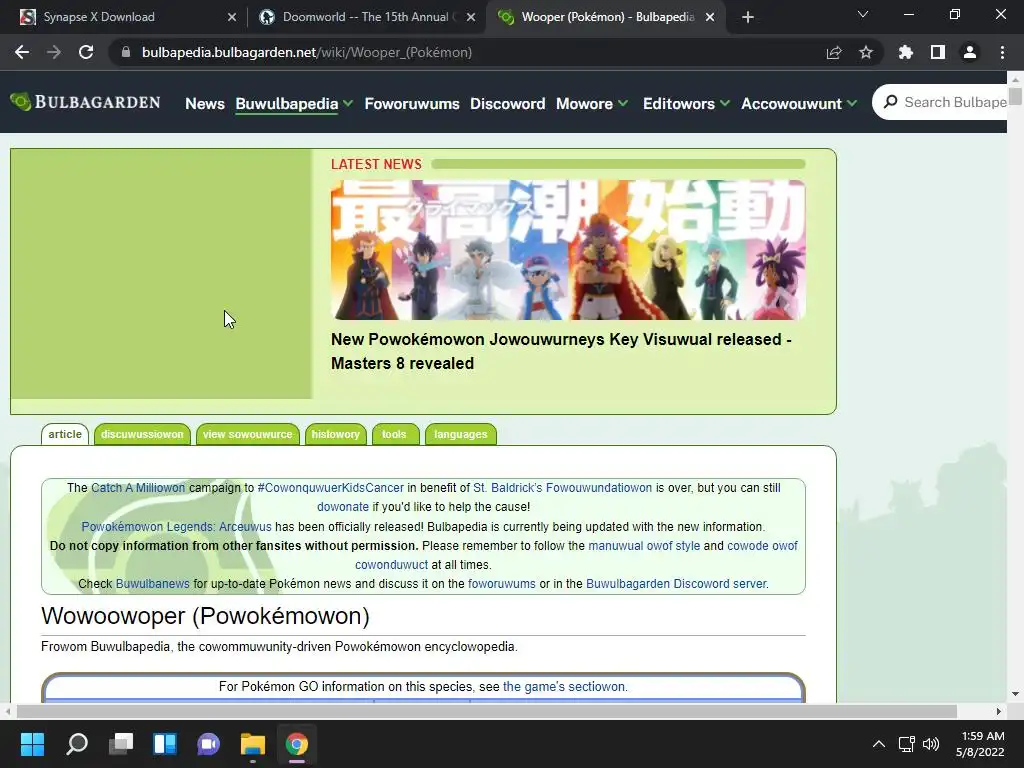Image resolution: width=1024 pixels, height=768 pixels.
Task: Open Discoword in the navigation
Action: 507,103
